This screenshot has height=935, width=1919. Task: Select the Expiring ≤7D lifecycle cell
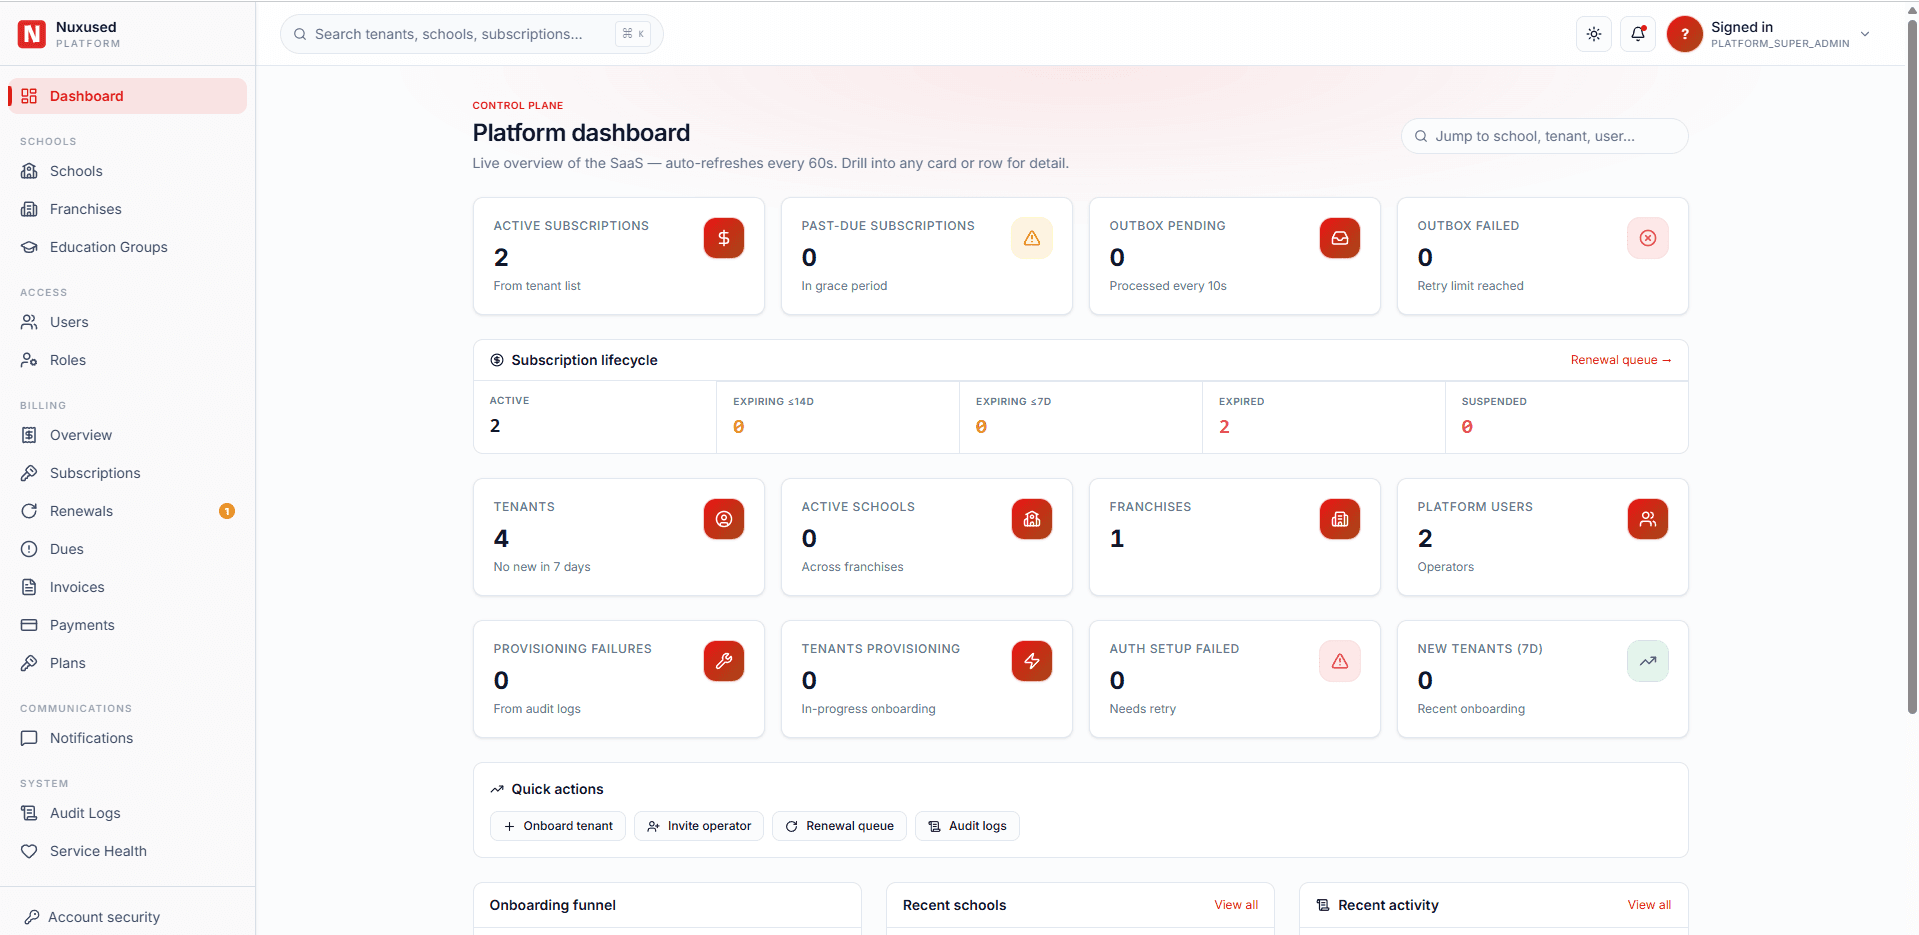pyautogui.click(x=1081, y=417)
